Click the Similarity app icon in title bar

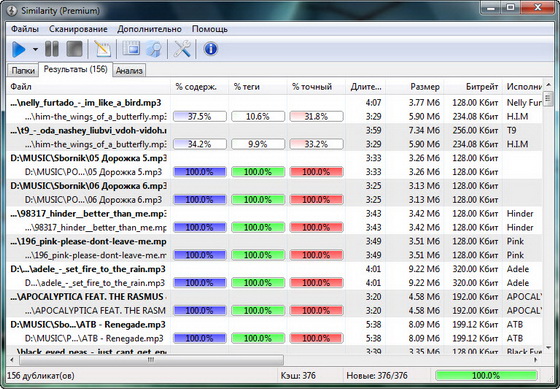[x=12, y=11]
